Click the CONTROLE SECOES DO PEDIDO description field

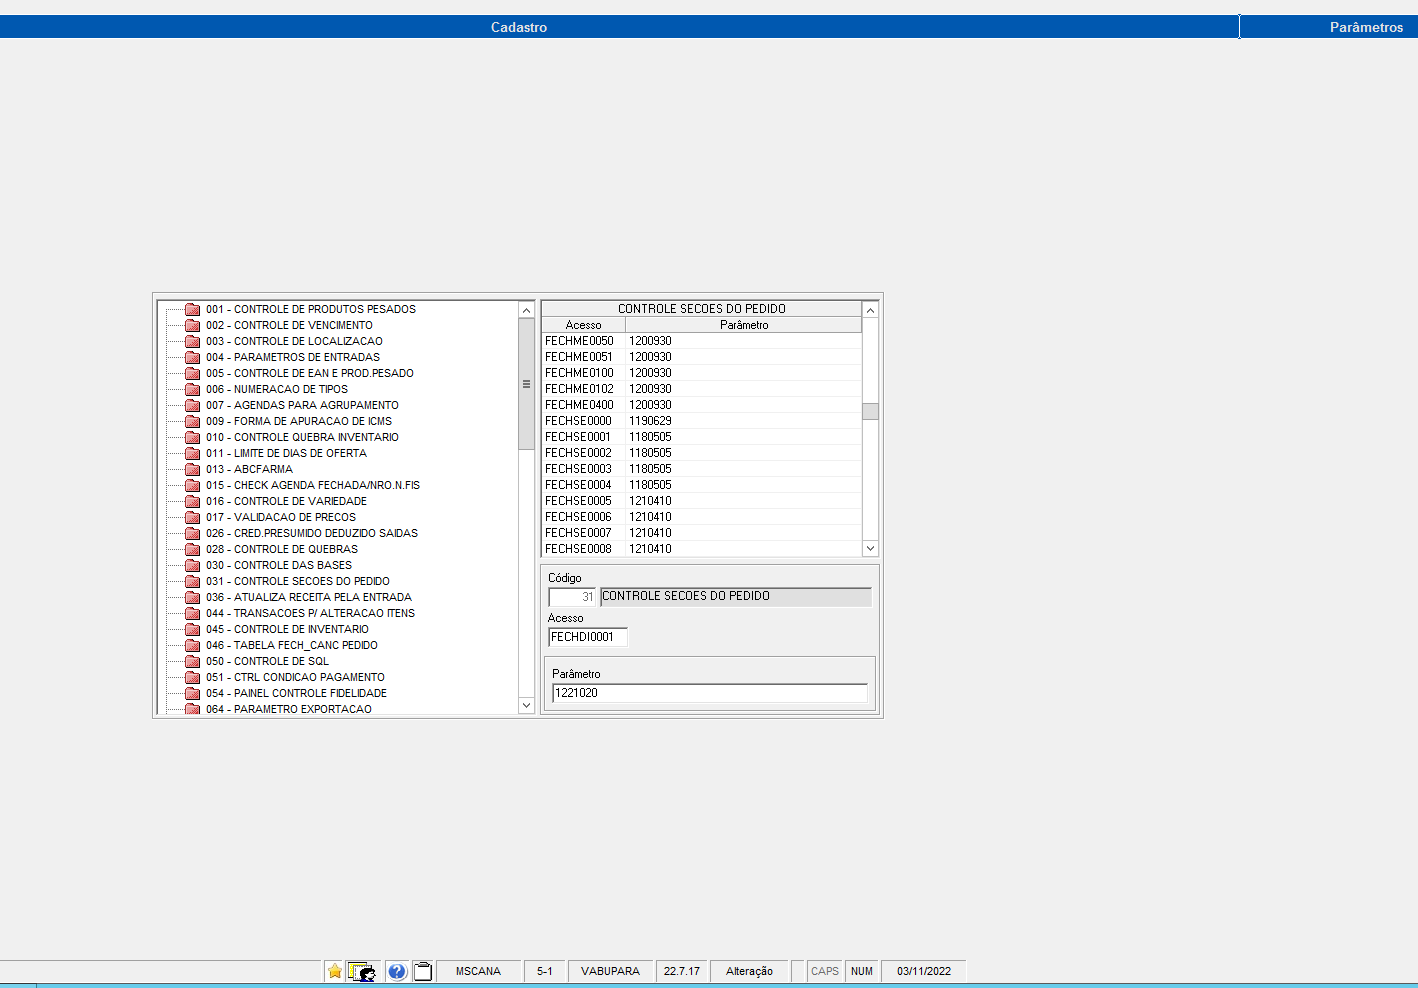click(736, 597)
